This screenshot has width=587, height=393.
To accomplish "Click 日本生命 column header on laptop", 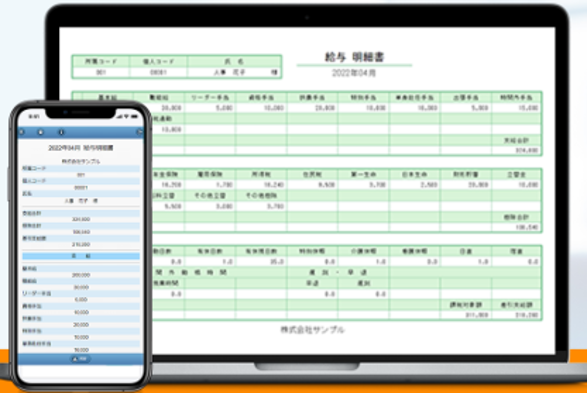I will pos(414,174).
